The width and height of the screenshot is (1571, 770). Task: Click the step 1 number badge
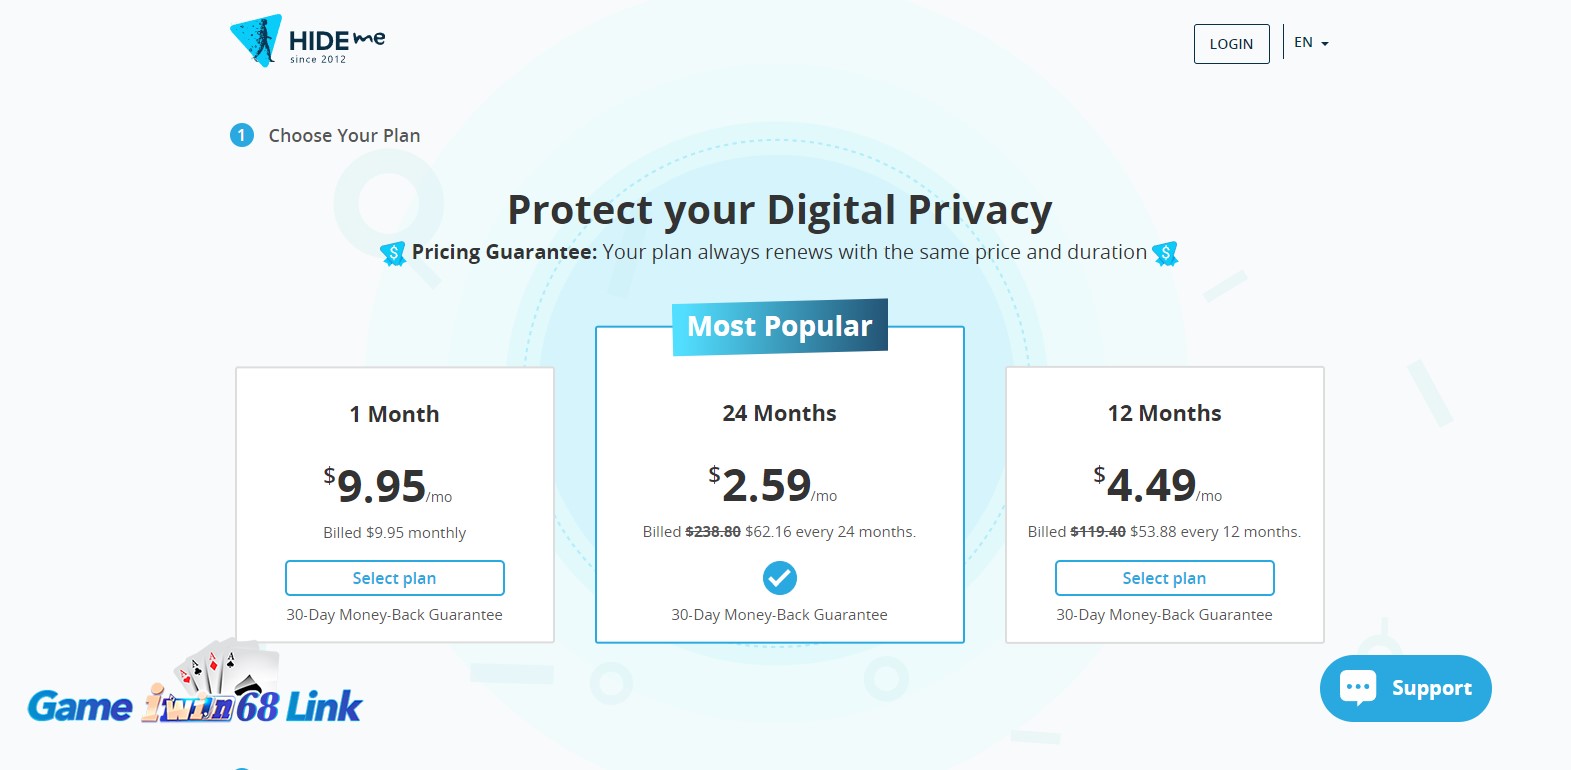[242, 135]
